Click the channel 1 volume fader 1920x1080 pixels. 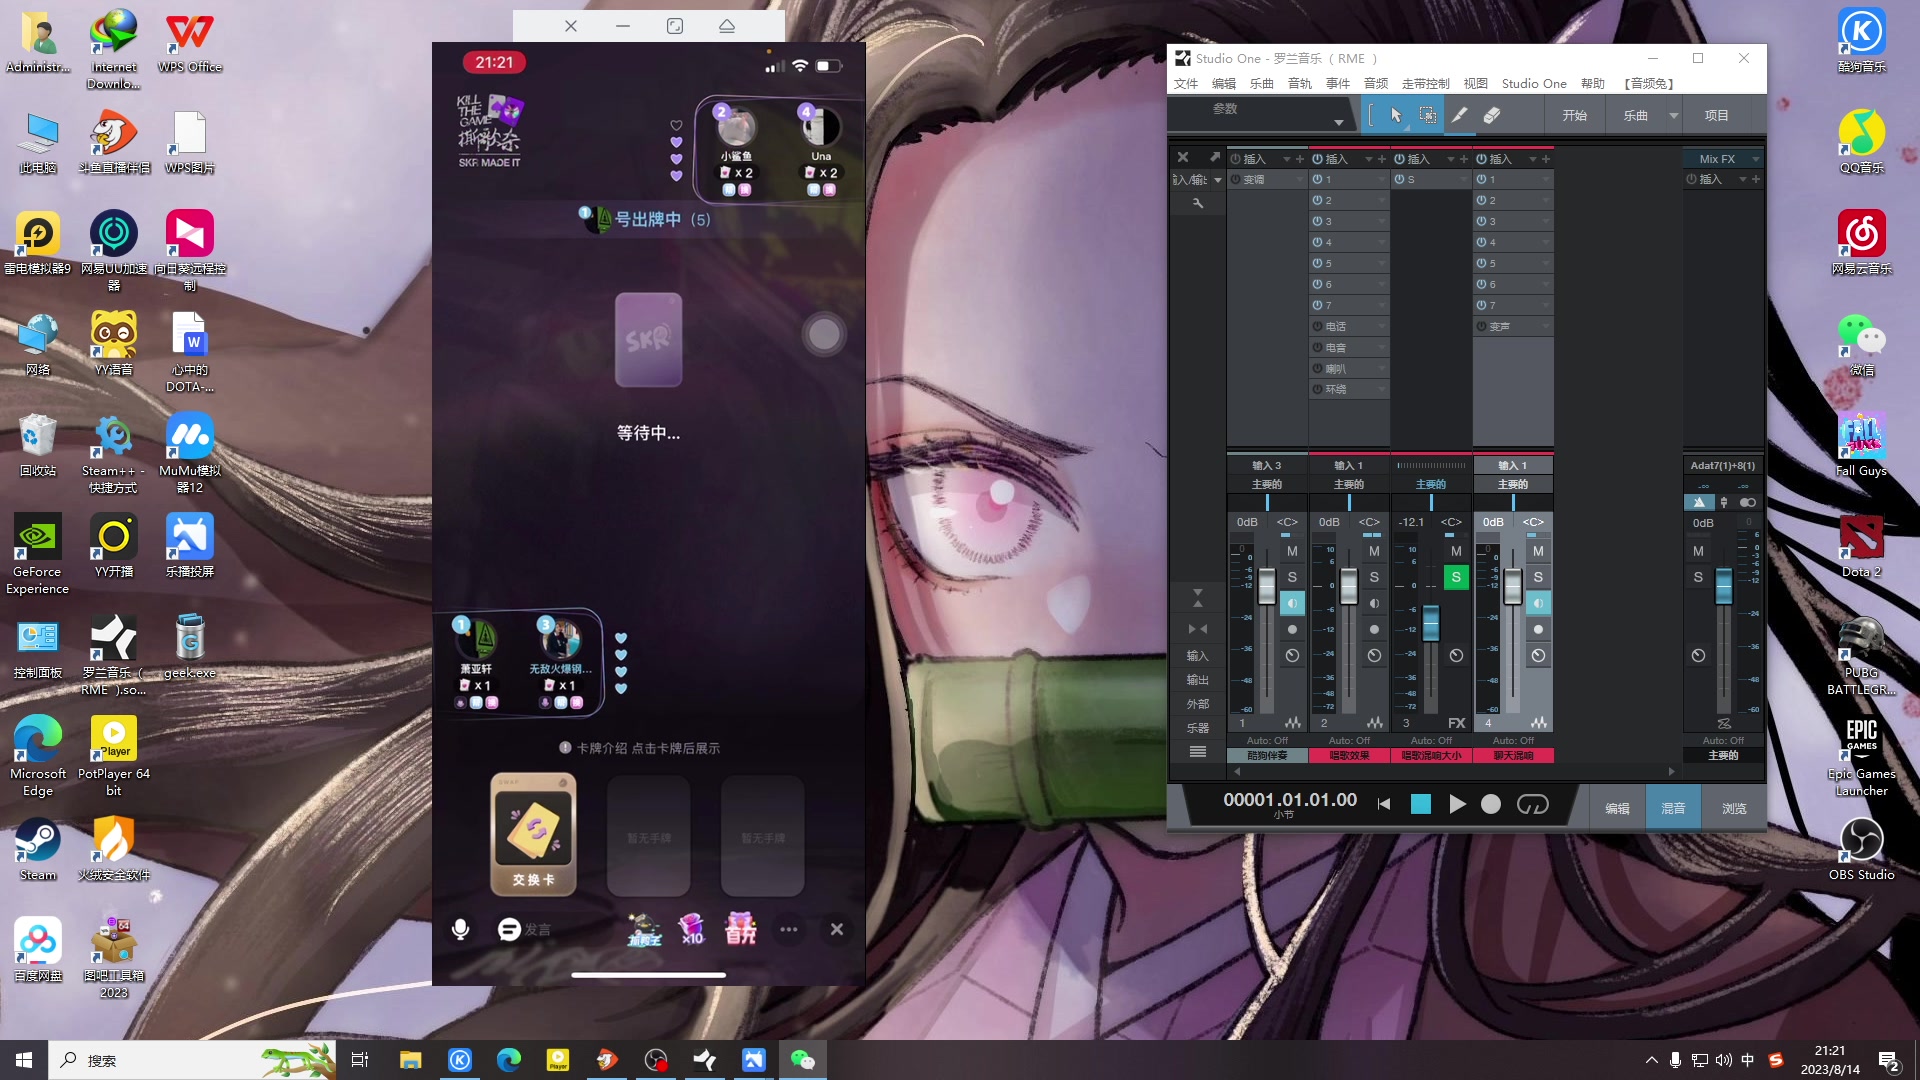[x=1267, y=586]
